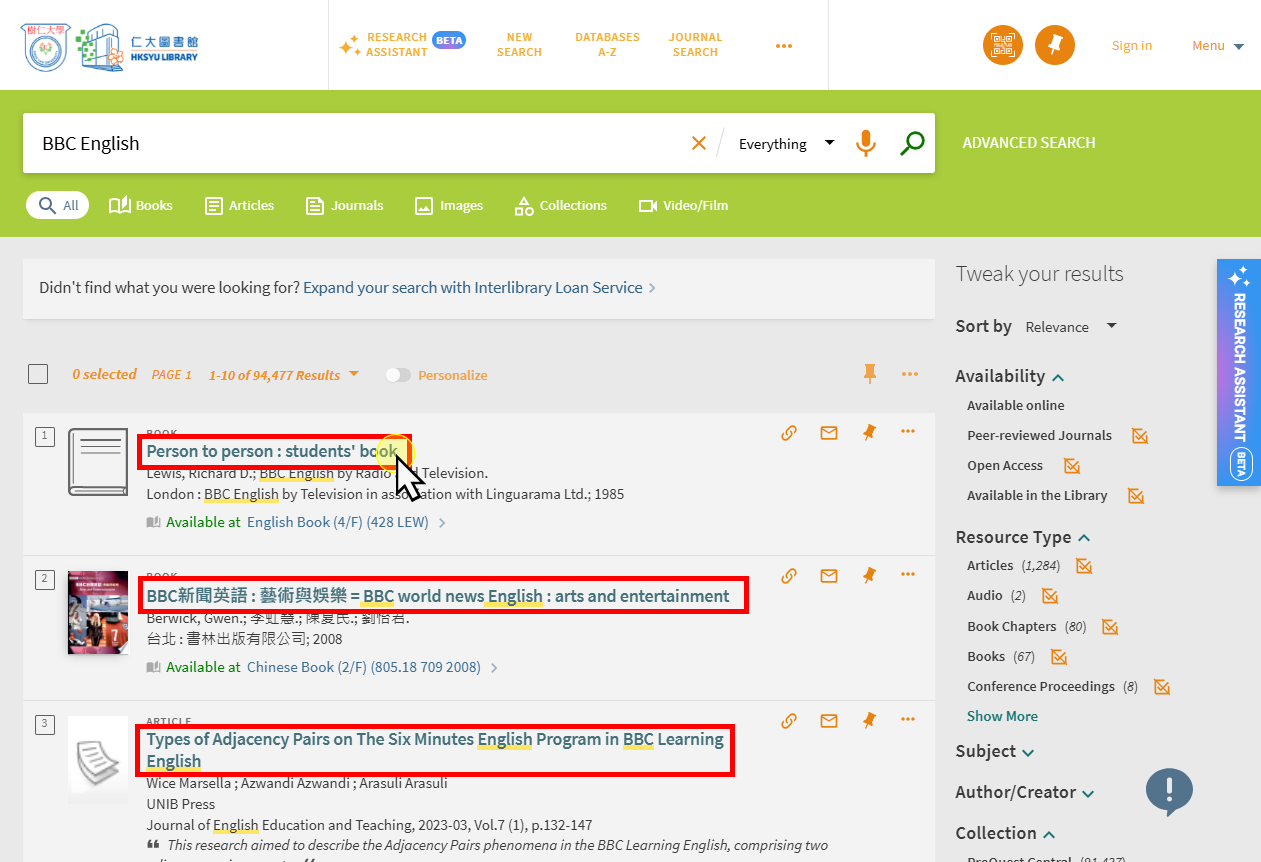This screenshot has height=862, width=1261.
Task: Email the BBC world news English record
Action: [x=829, y=576]
